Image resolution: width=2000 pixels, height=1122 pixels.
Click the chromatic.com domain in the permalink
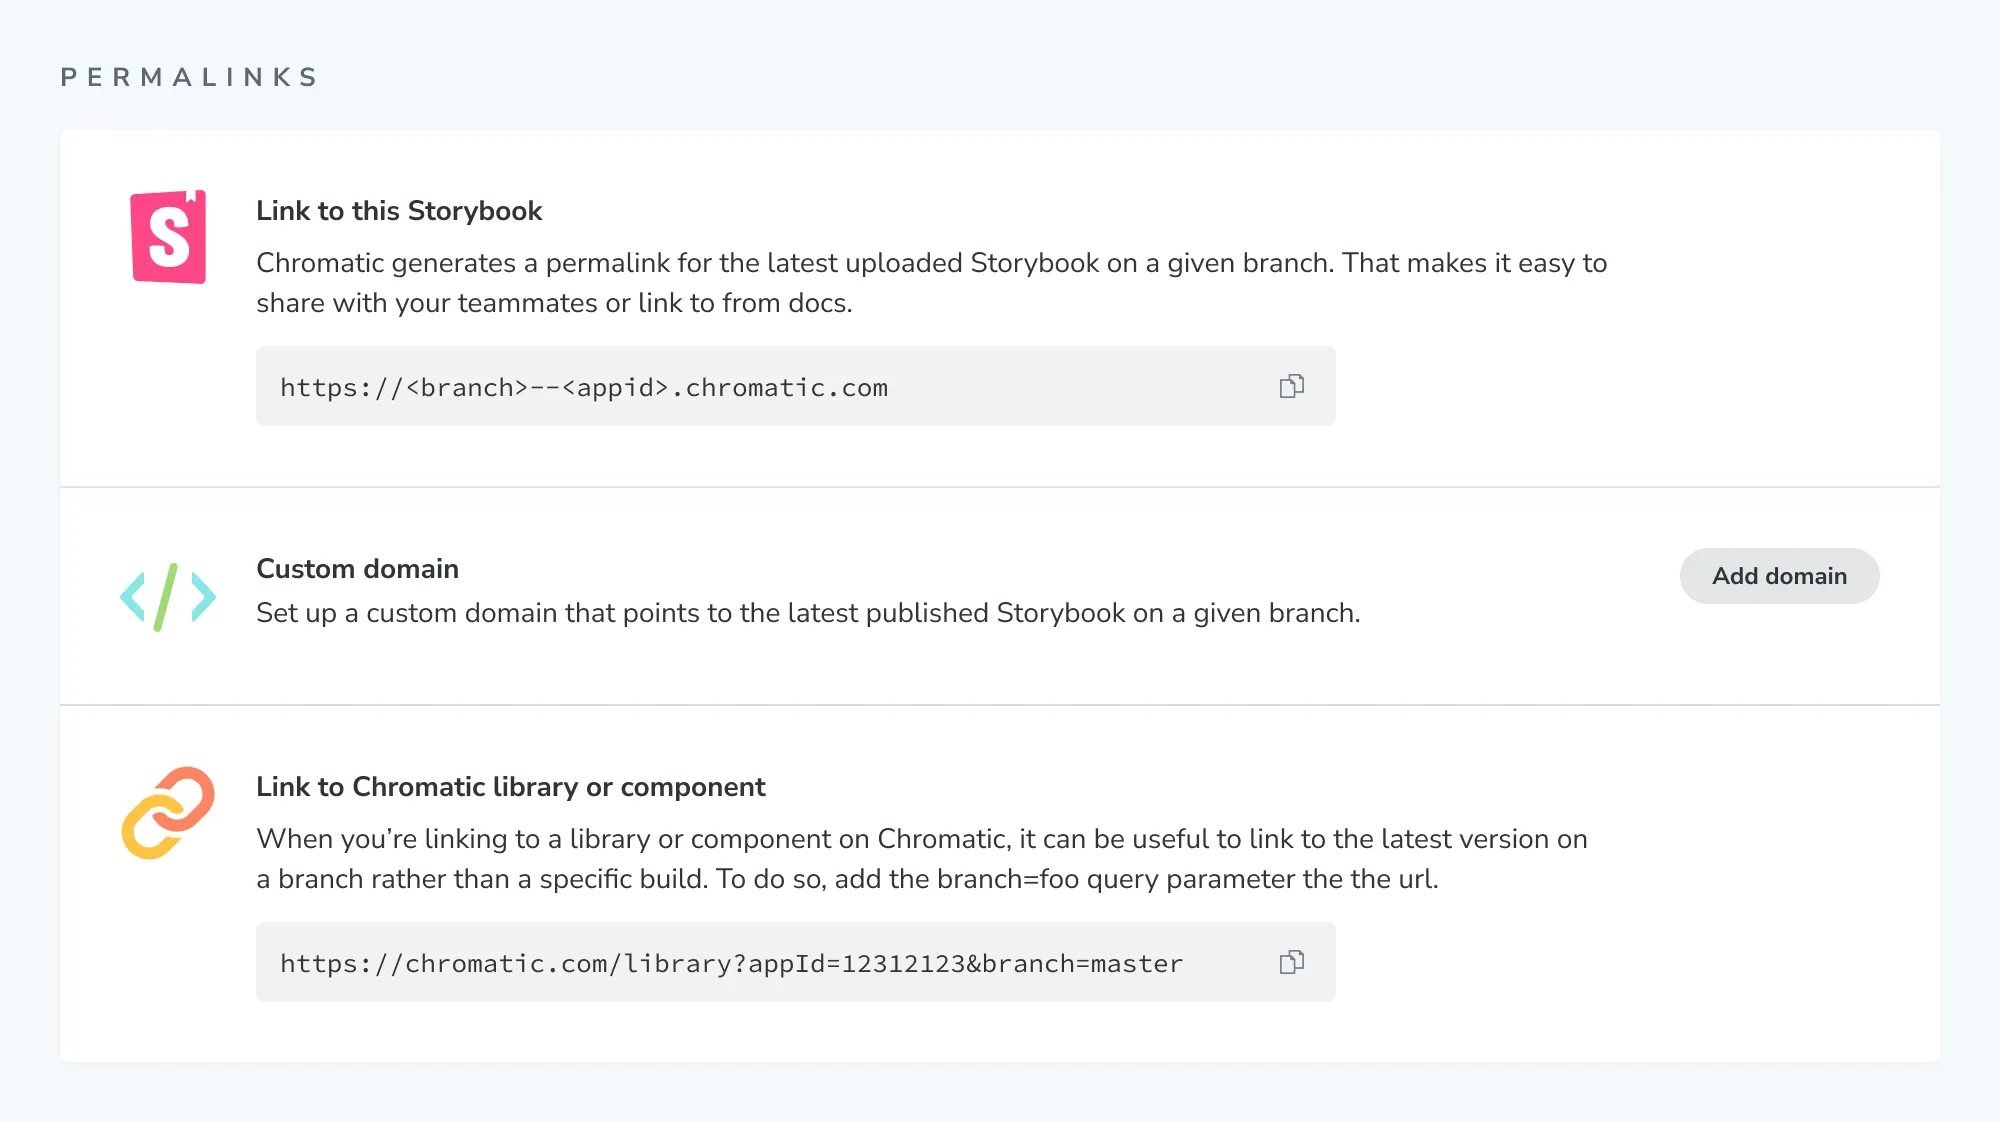coord(782,388)
